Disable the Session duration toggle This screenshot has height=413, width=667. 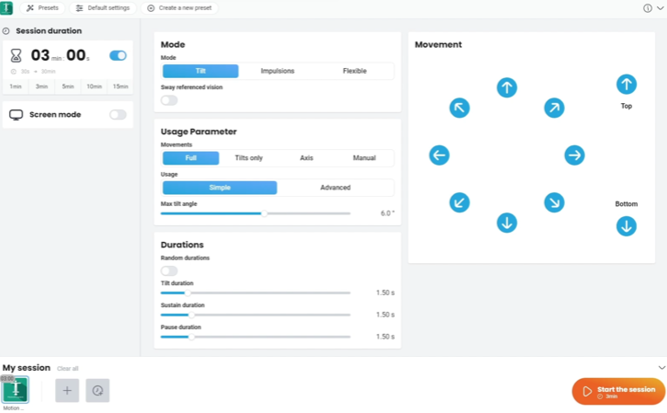pos(118,56)
